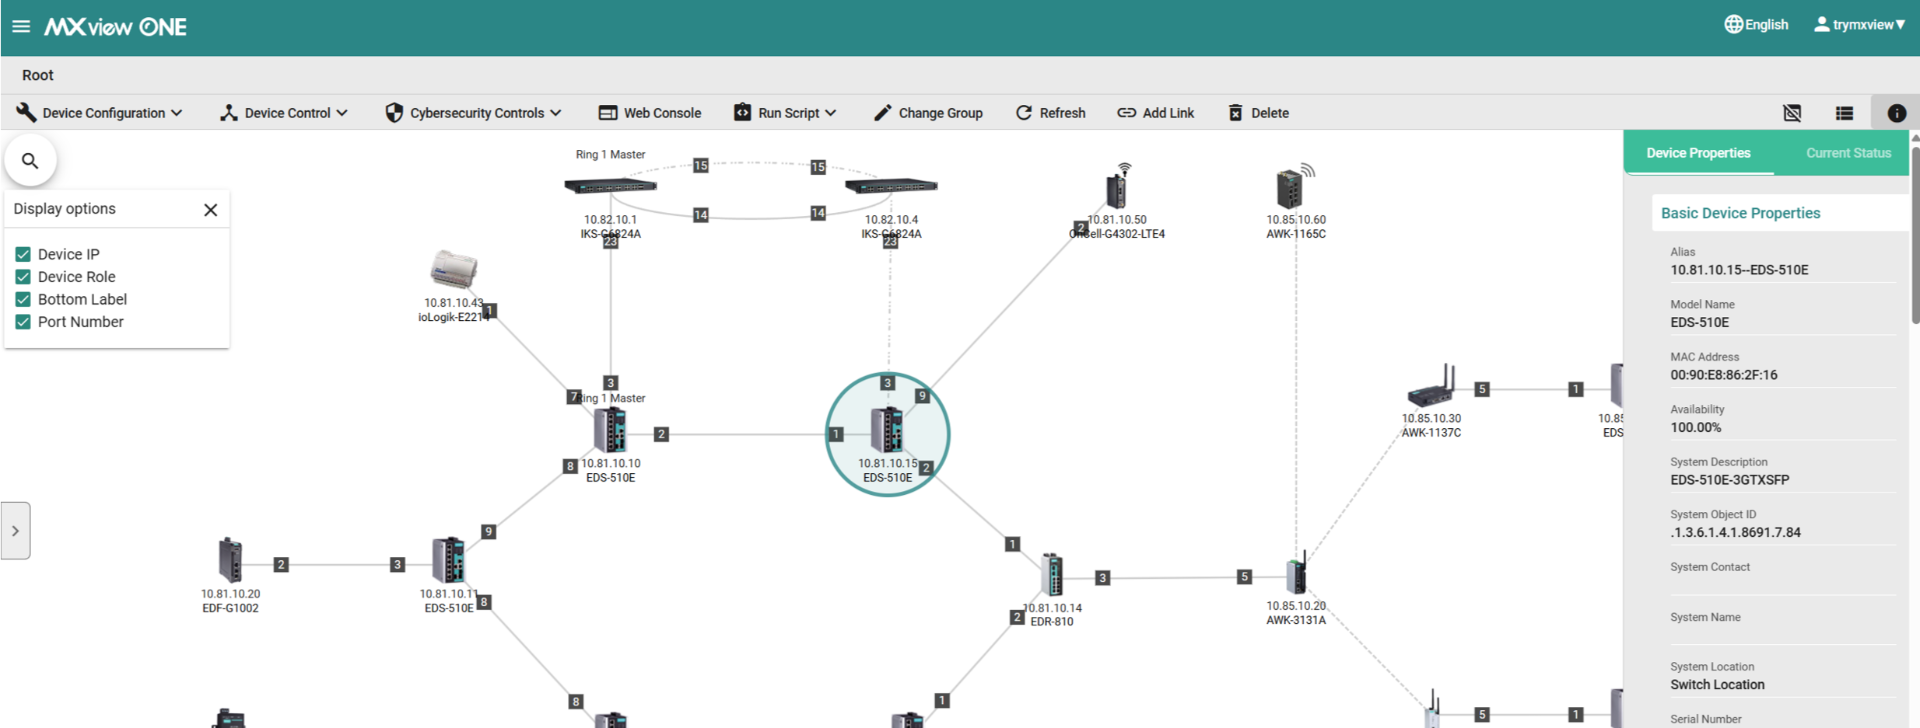This screenshot has width=1920, height=728.
Task: Expand the Device Control dropdown
Action: [284, 113]
